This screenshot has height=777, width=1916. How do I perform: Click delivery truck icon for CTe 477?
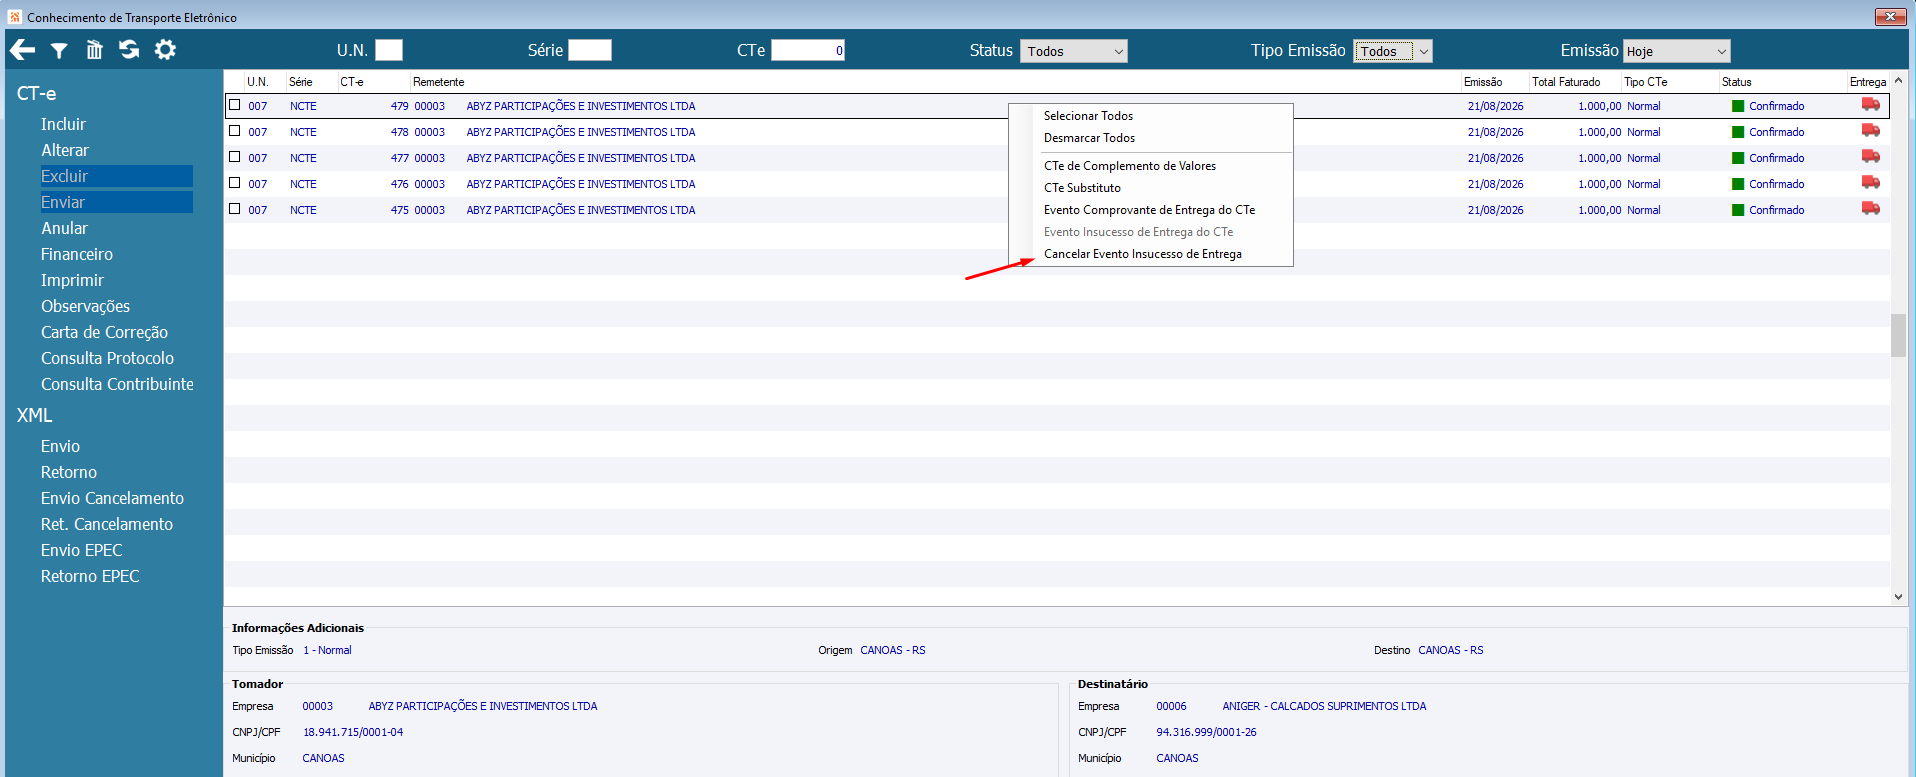tap(1870, 157)
